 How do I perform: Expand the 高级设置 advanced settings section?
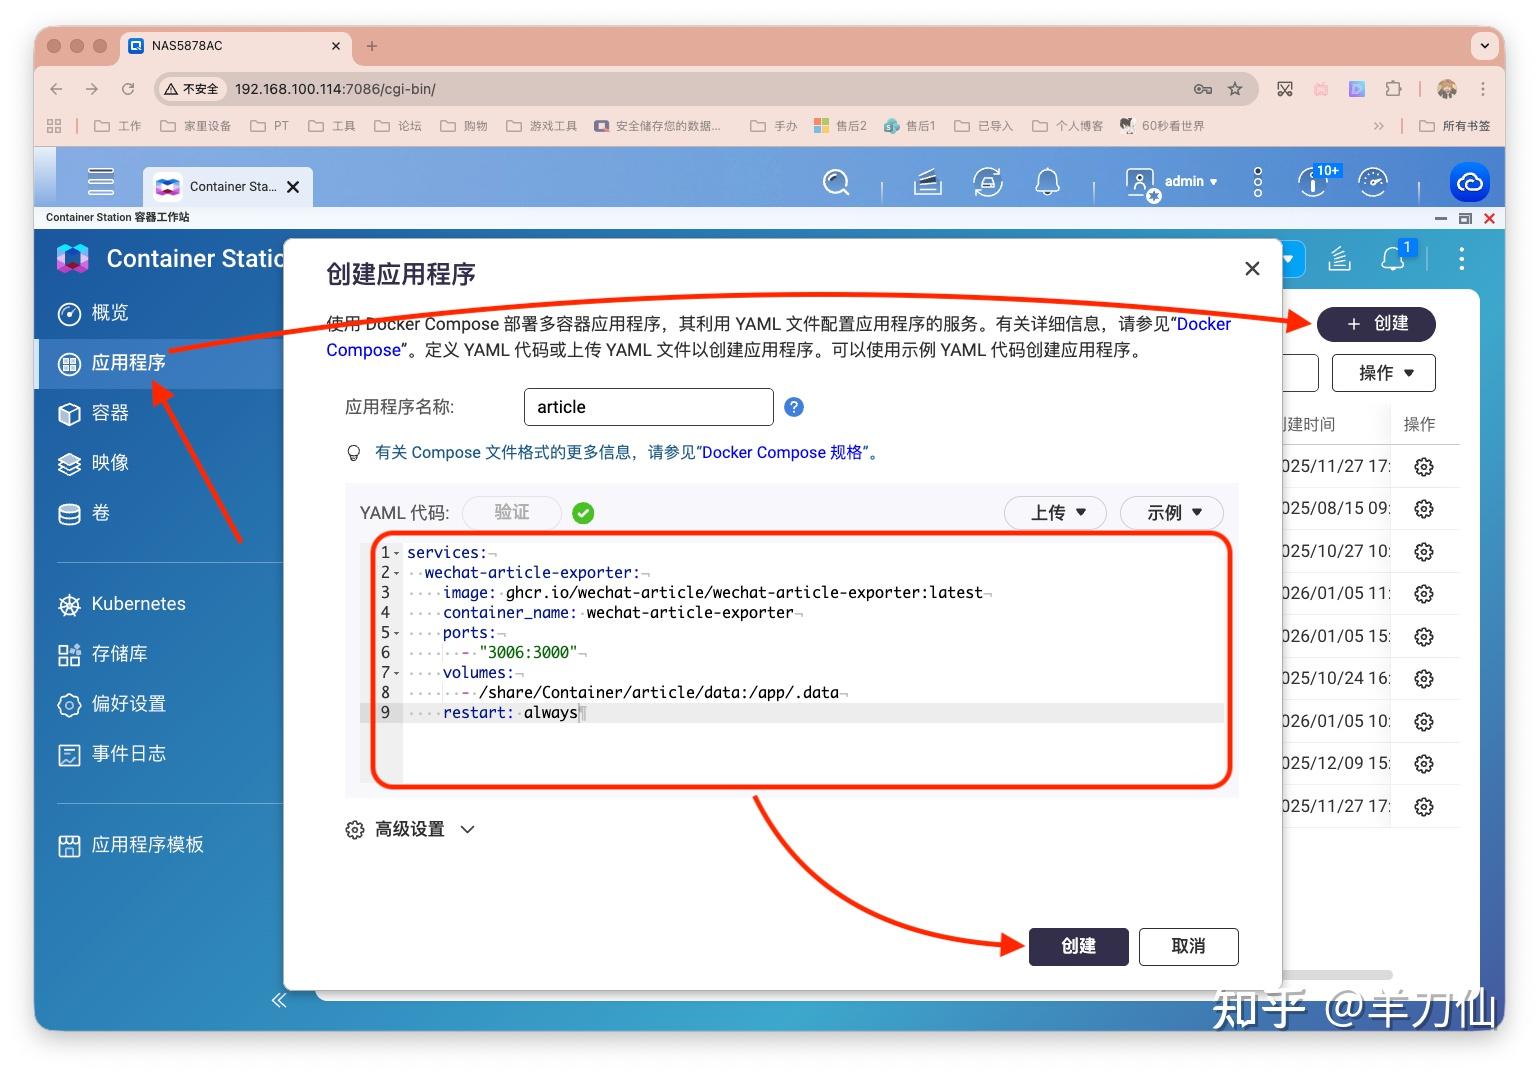pyautogui.click(x=410, y=829)
